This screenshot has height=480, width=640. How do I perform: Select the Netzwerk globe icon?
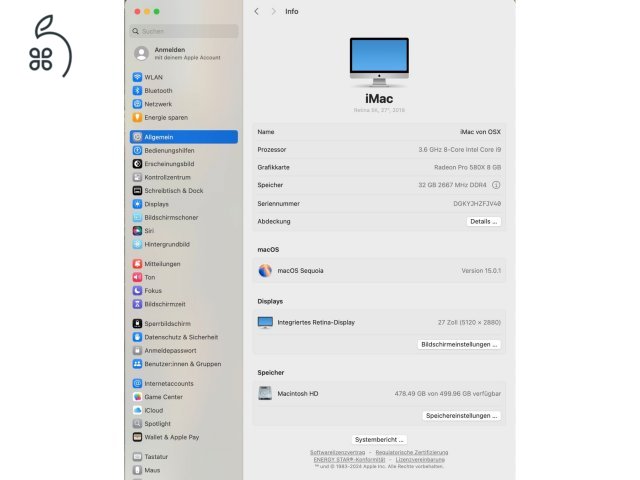click(138, 104)
